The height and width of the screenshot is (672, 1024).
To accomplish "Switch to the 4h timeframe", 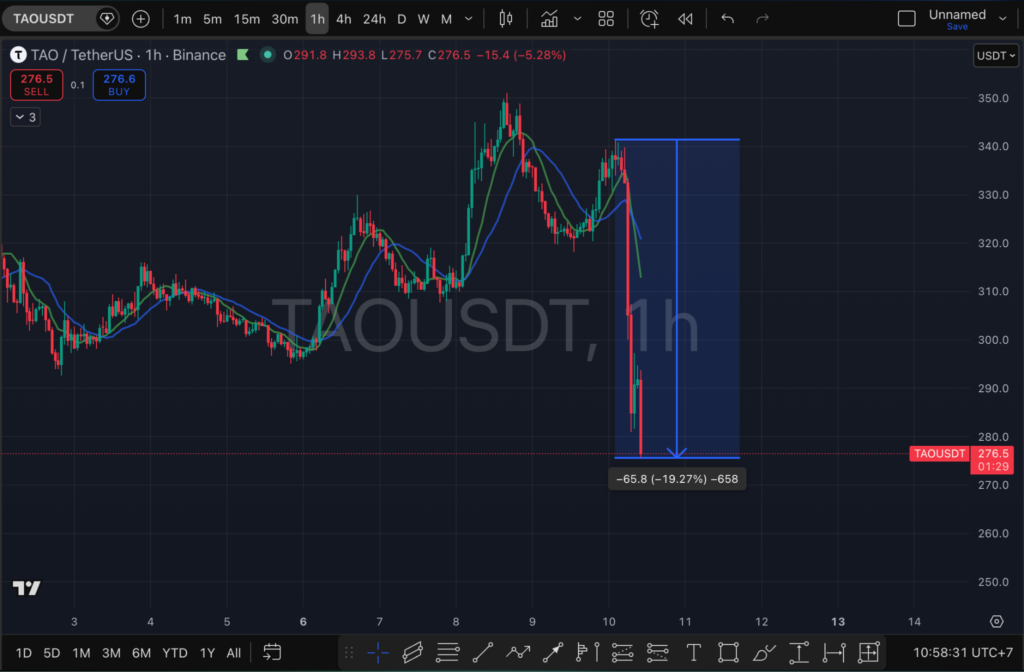I will pyautogui.click(x=343, y=19).
